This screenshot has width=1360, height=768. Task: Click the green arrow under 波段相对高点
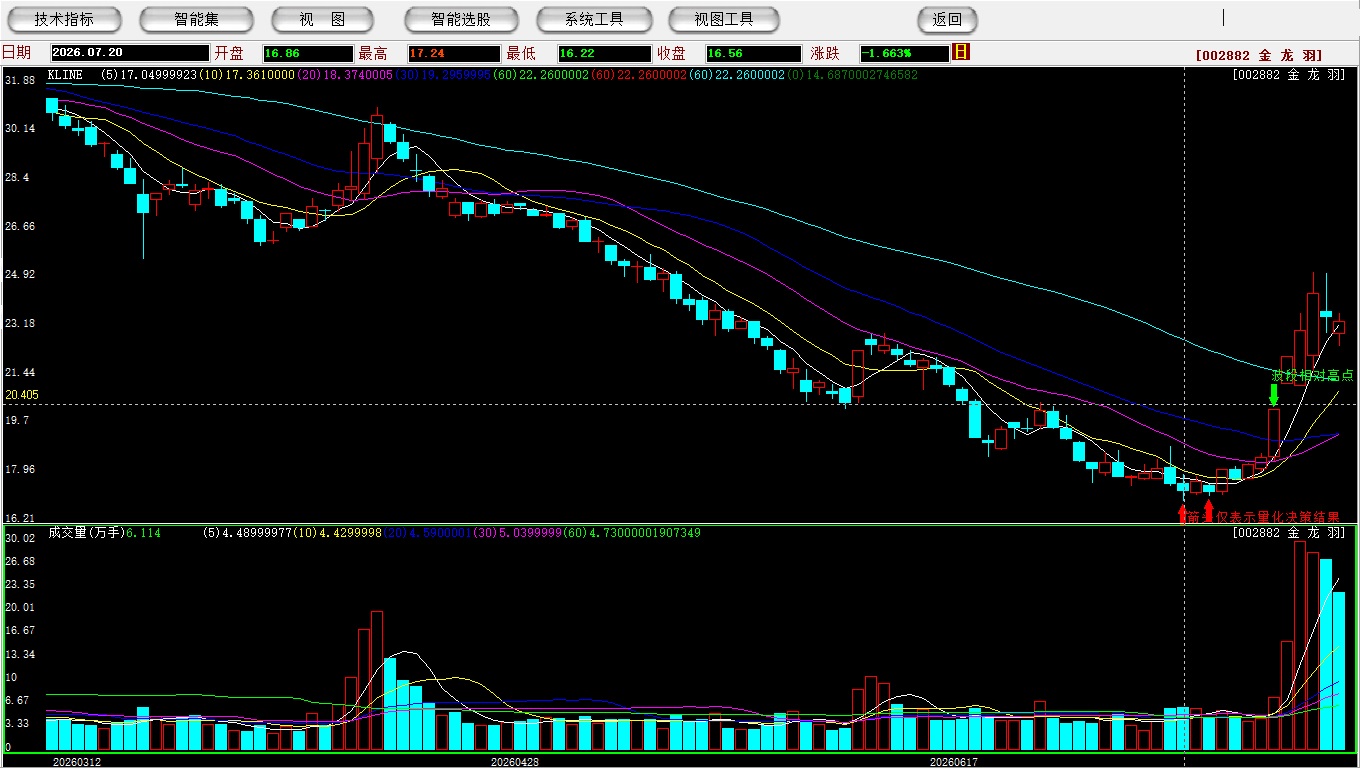(1274, 395)
